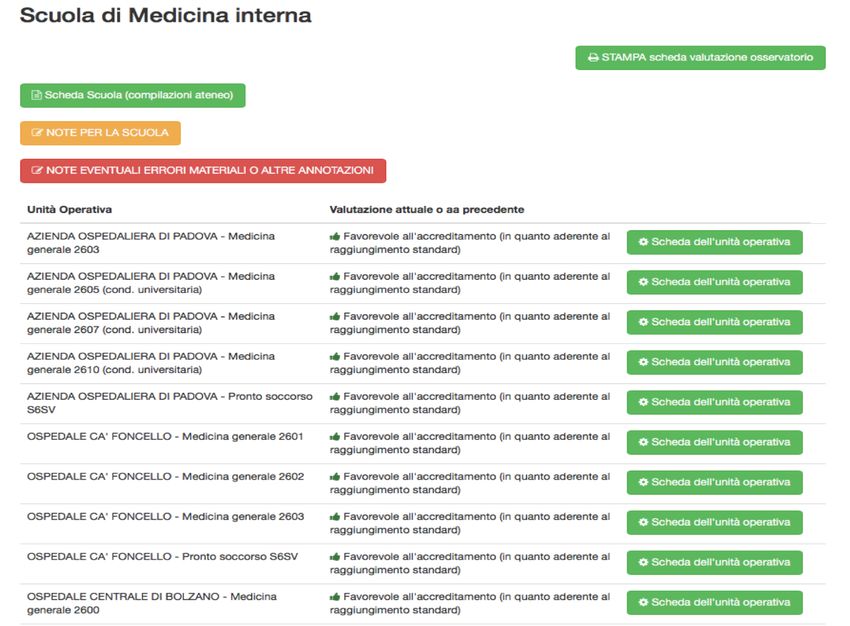Open Scheda Scuola (compilazioni ateneo)

tap(133, 95)
